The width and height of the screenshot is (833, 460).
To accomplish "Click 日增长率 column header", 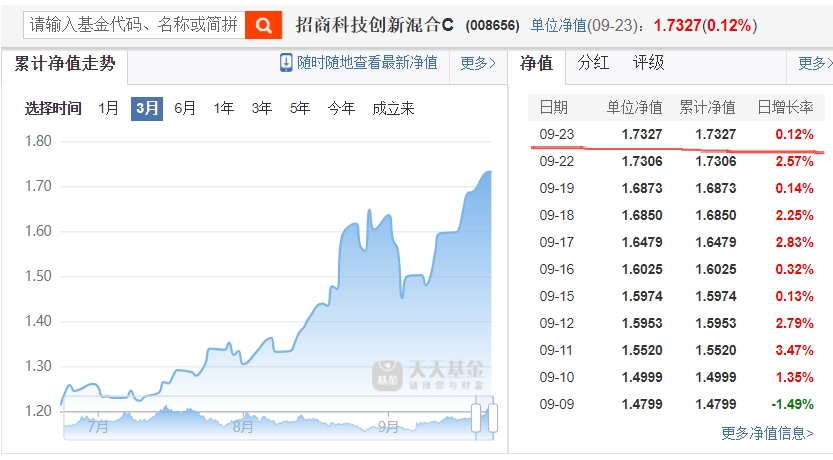I will pos(785,107).
